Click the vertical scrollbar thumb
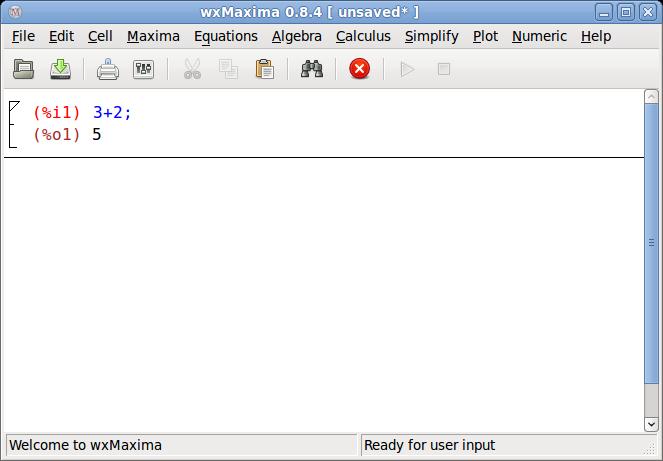The image size is (663, 461). click(651, 243)
